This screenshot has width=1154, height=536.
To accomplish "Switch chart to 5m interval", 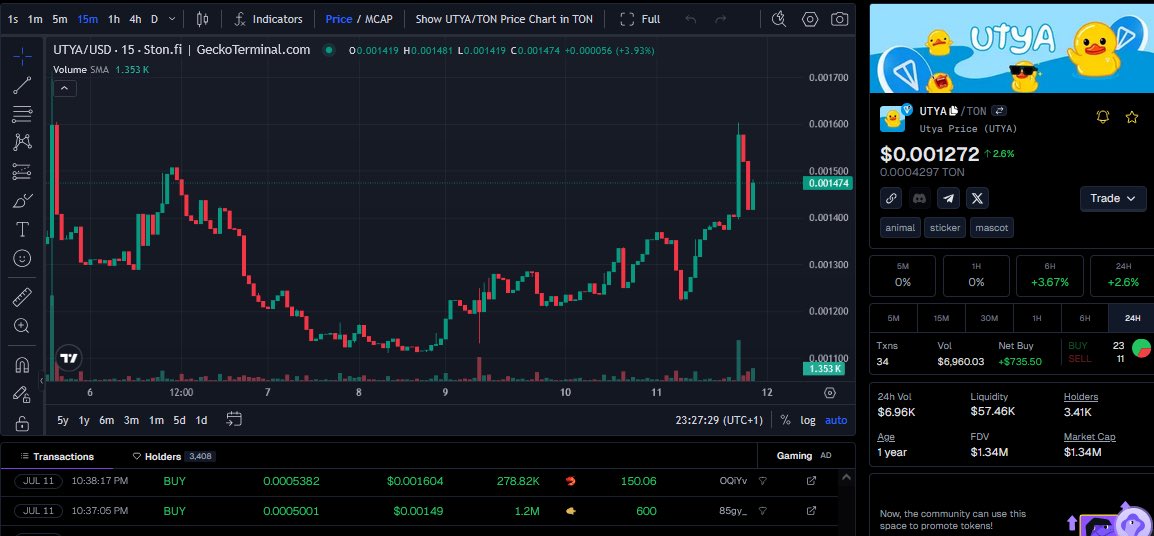I will (60, 19).
